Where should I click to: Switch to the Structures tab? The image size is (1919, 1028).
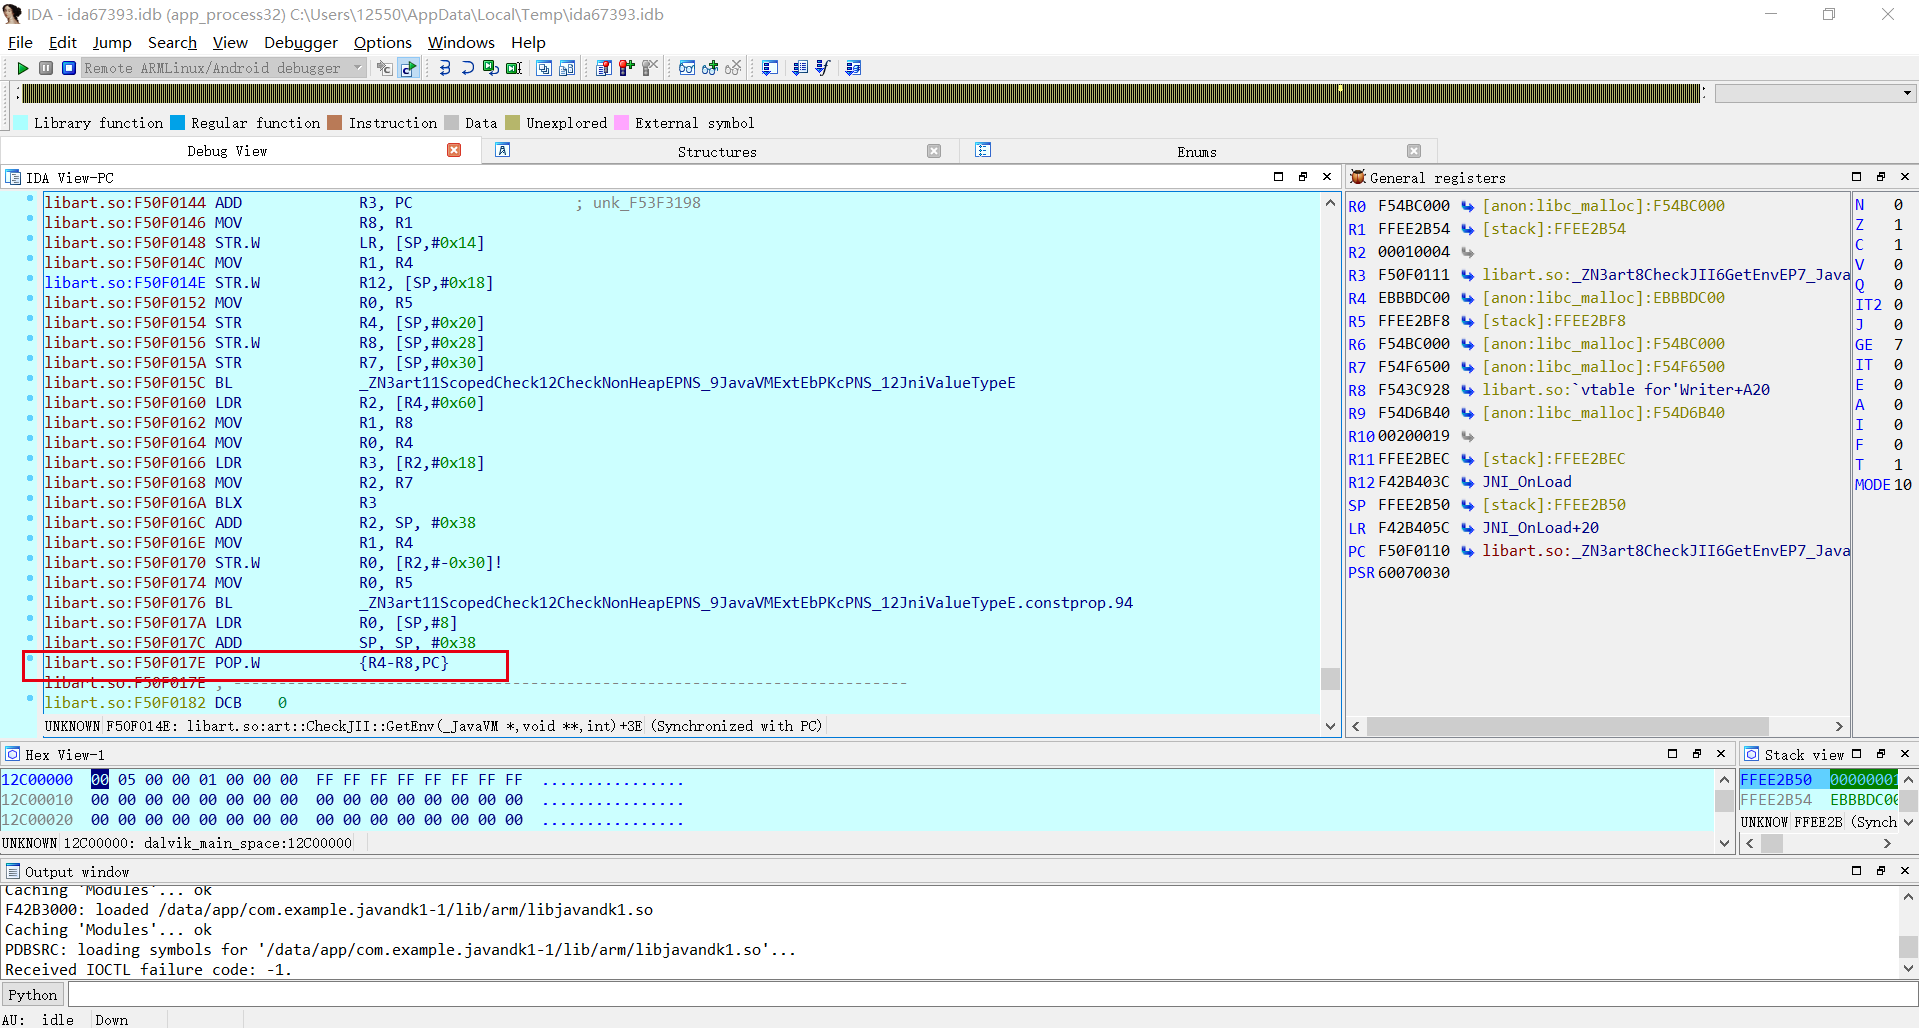716,152
